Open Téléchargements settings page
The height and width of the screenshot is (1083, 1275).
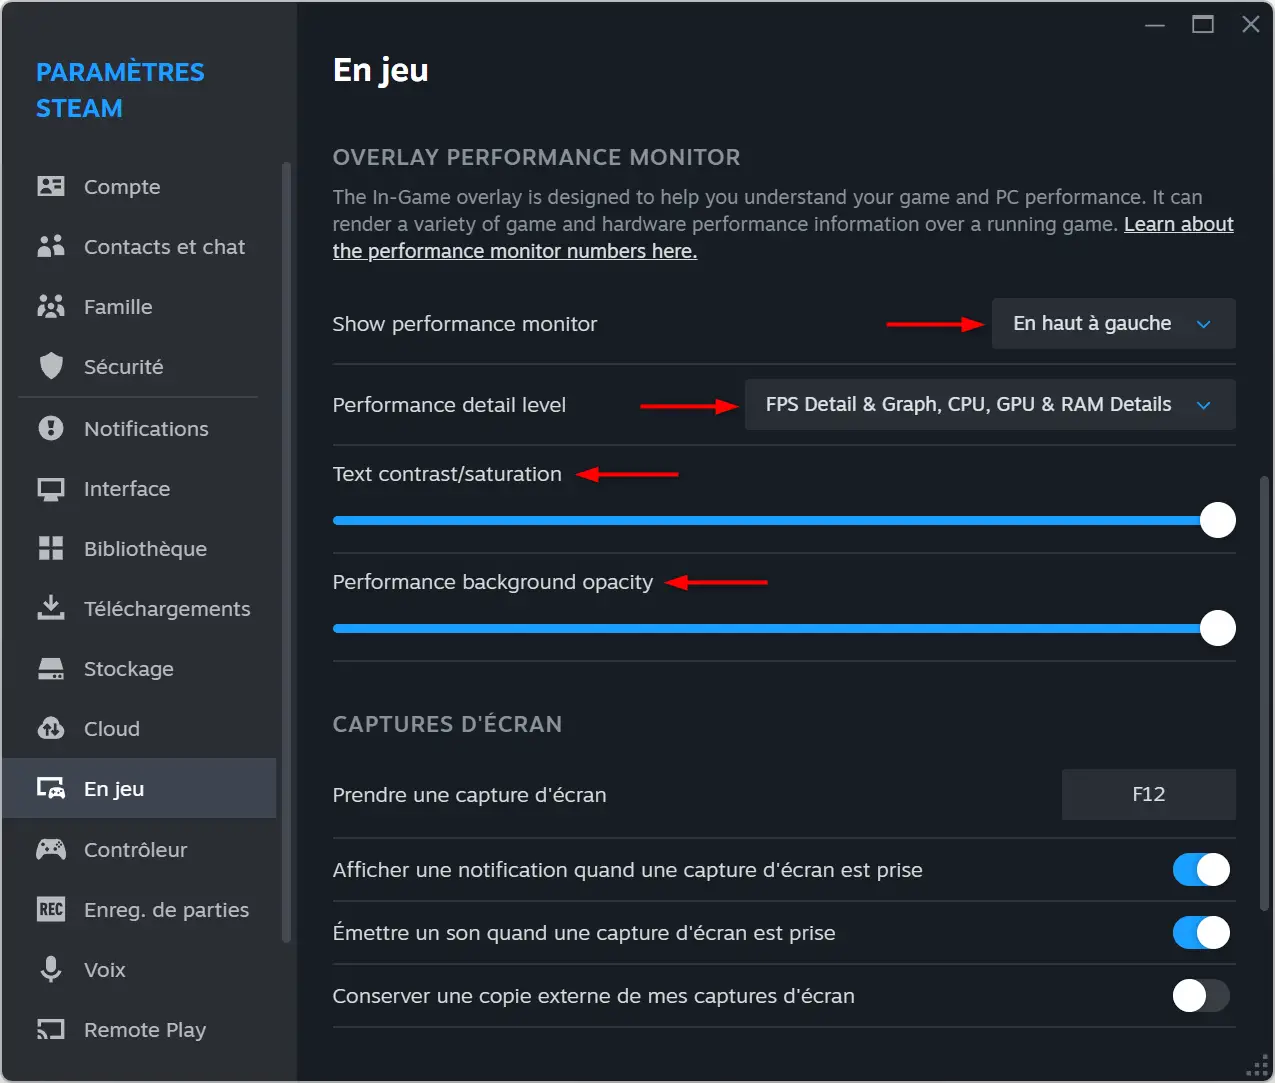point(139,609)
